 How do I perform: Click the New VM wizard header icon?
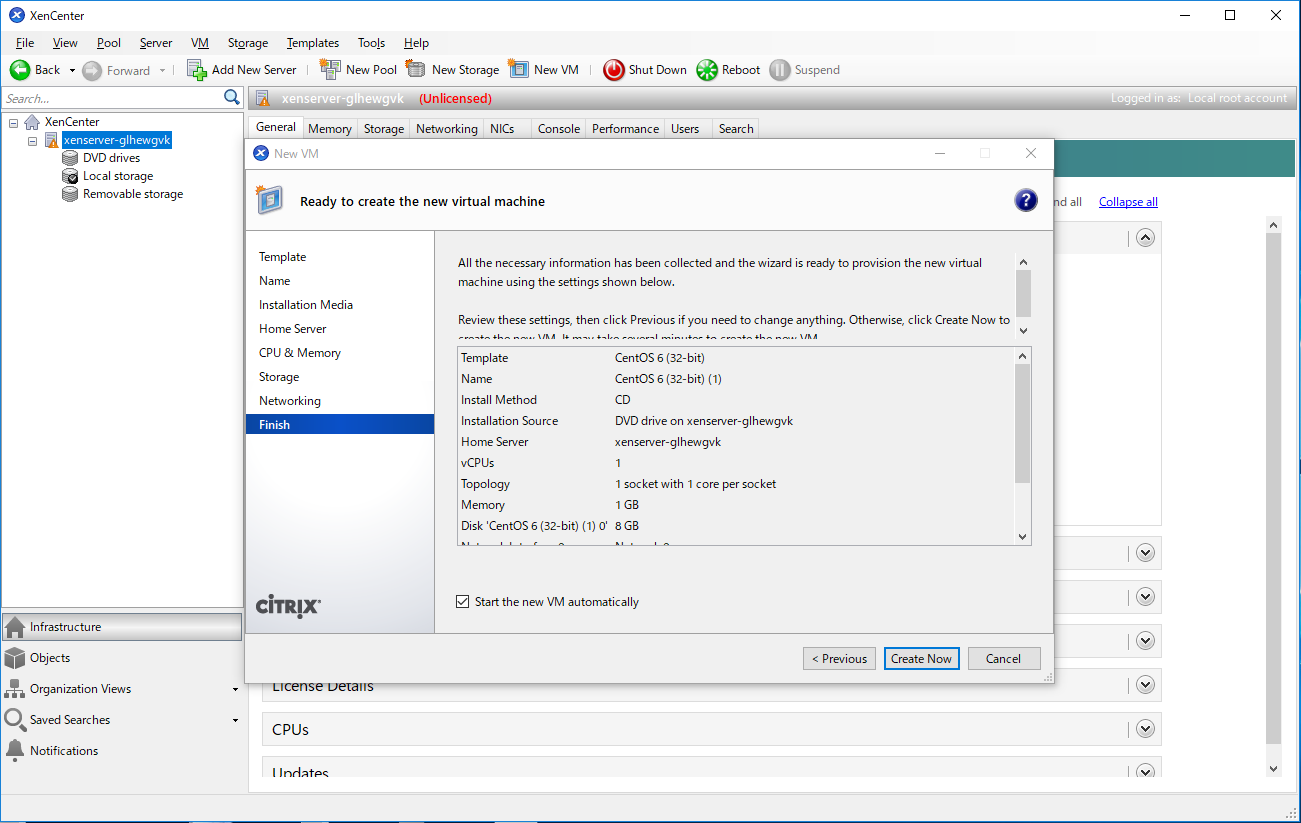(268, 200)
